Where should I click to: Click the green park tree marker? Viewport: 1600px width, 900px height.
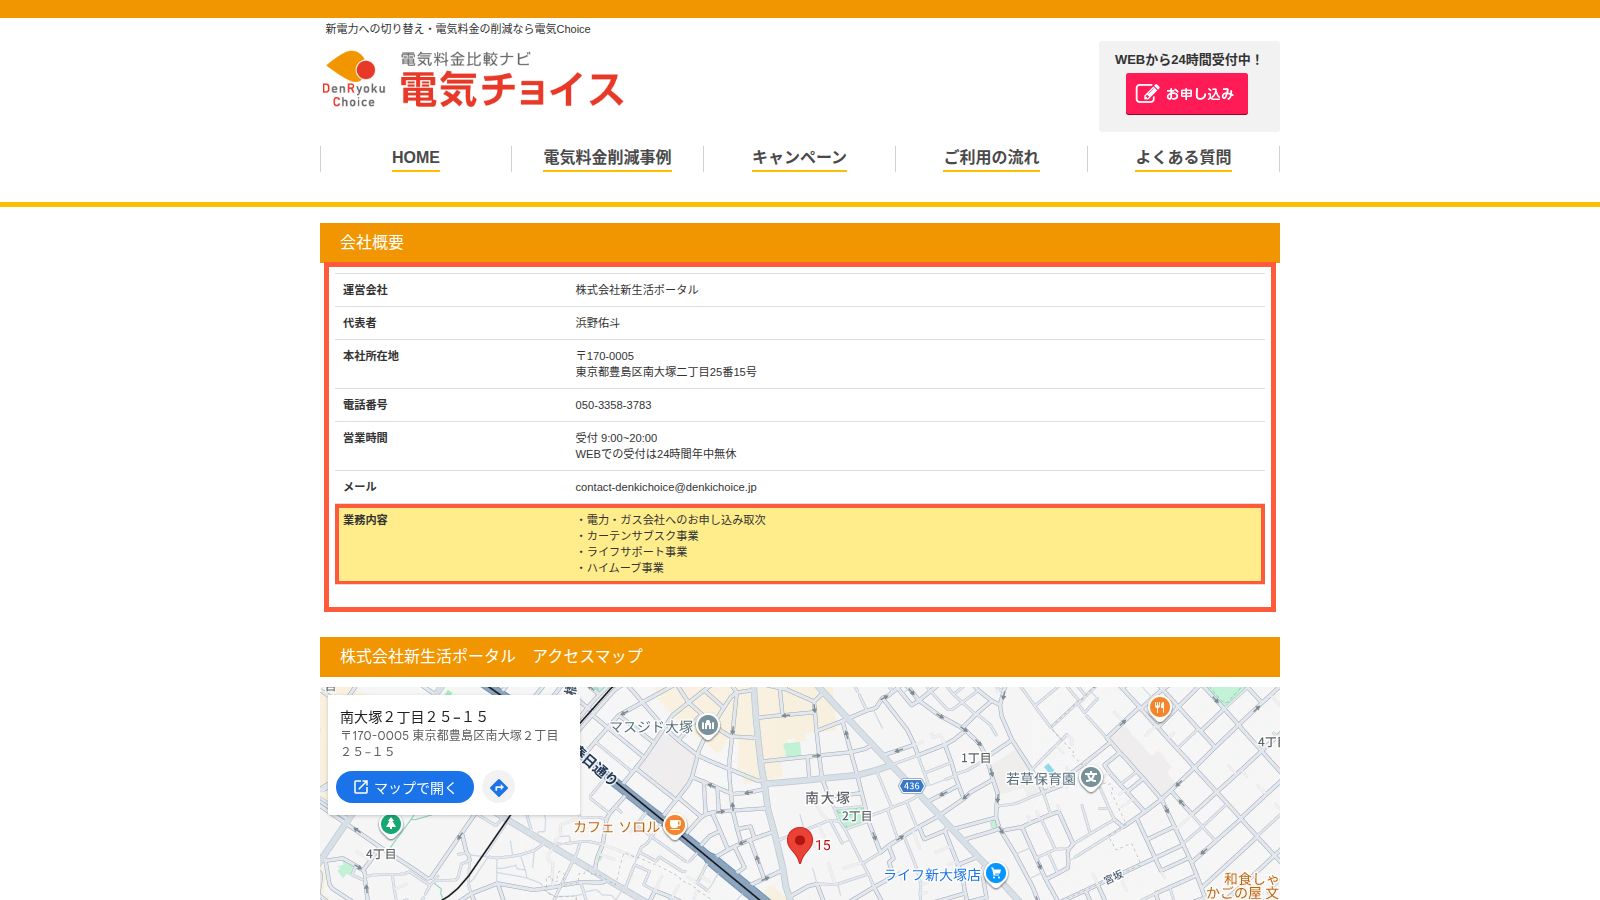(391, 824)
